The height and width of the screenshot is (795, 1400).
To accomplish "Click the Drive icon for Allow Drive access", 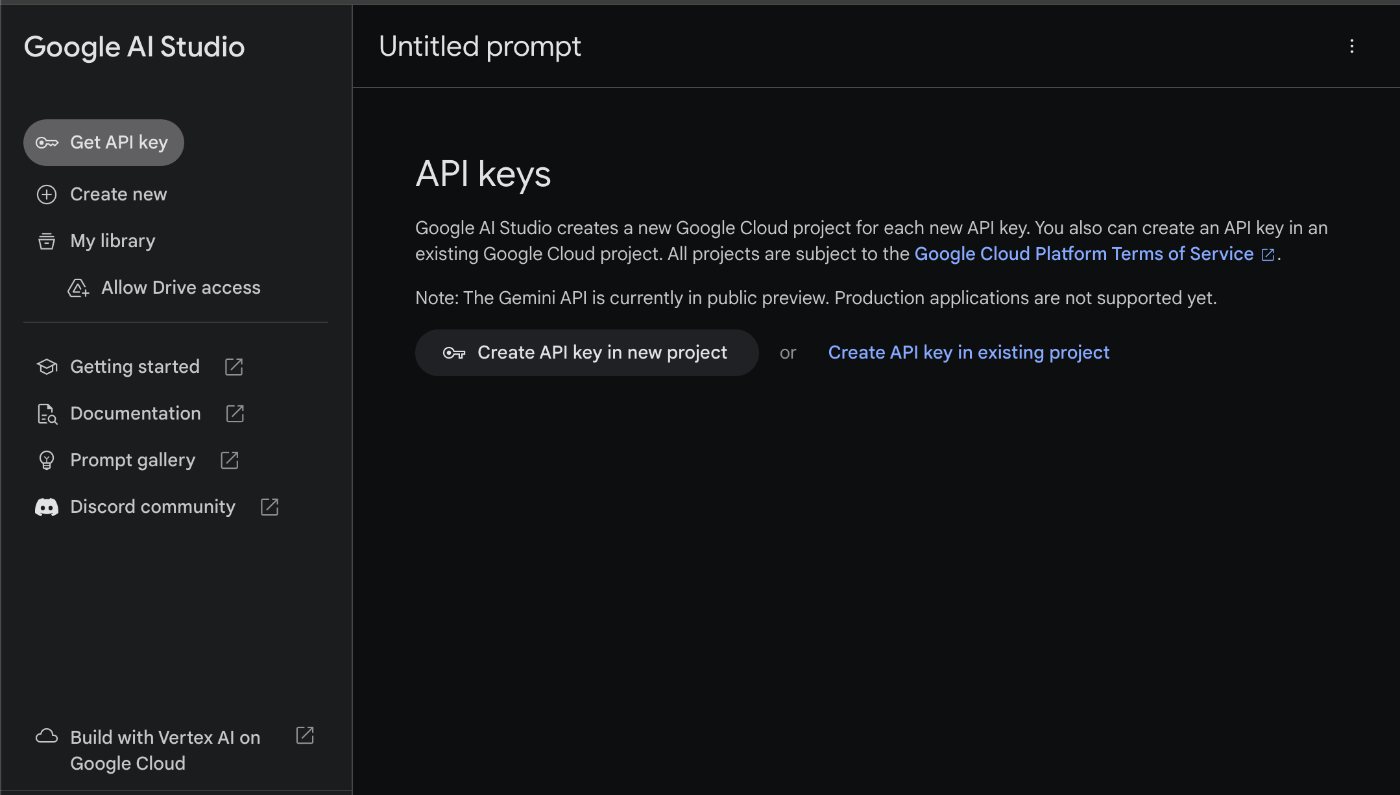I will [x=78, y=288].
